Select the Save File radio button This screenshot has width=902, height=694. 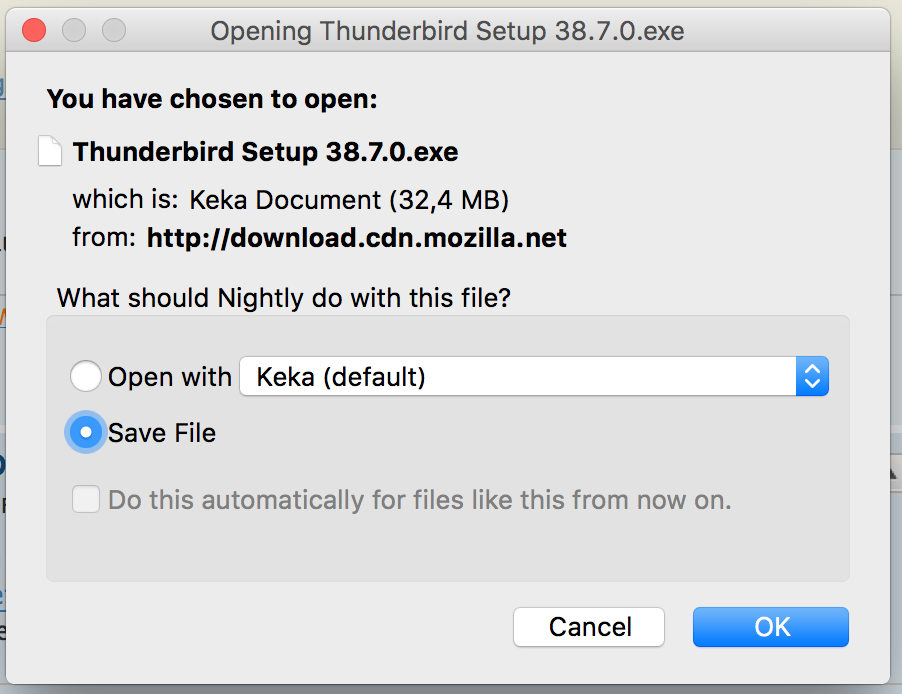(x=86, y=433)
